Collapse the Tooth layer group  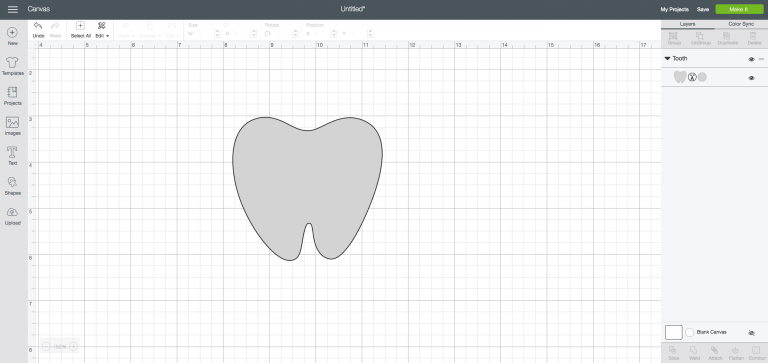click(x=667, y=58)
